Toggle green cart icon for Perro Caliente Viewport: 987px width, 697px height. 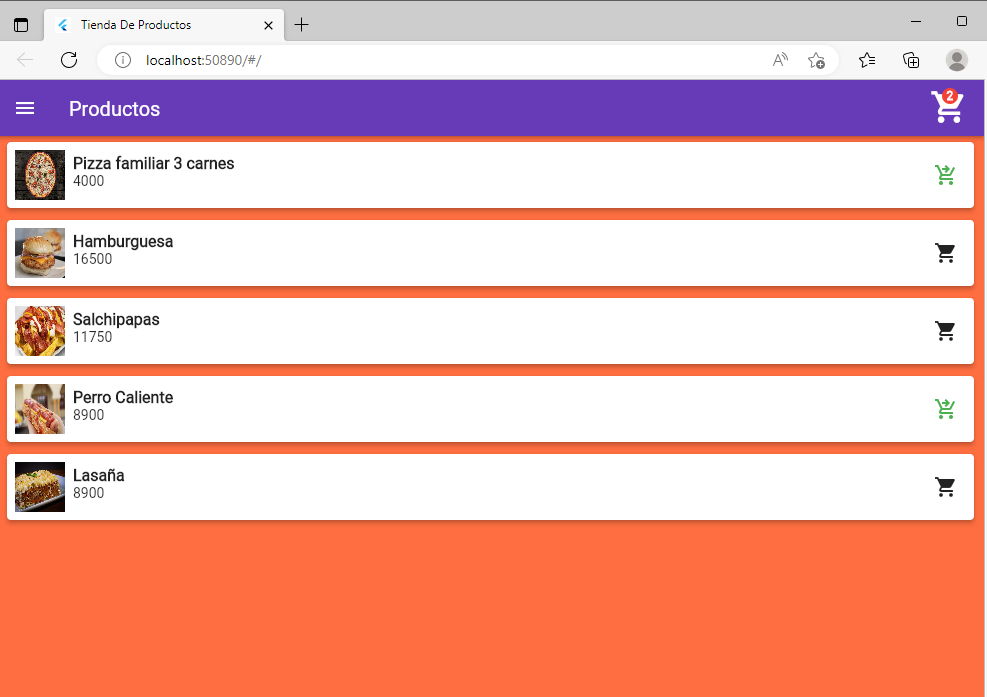(x=945, y=409)
